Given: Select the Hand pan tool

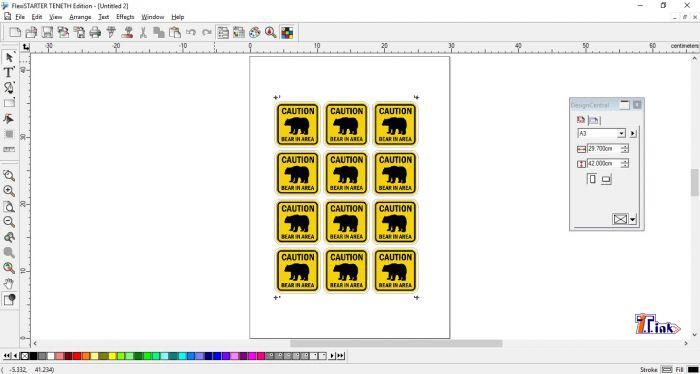Looking at the screenshot, I should point(8,283).
